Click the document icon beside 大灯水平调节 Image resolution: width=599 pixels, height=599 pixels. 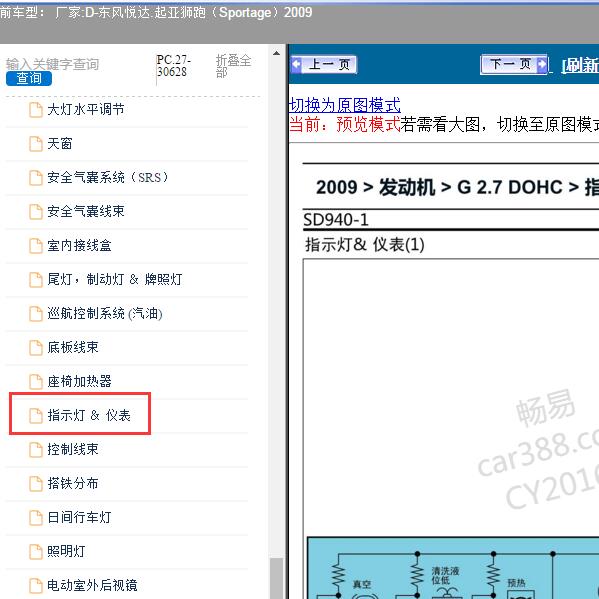click(36, 110)
